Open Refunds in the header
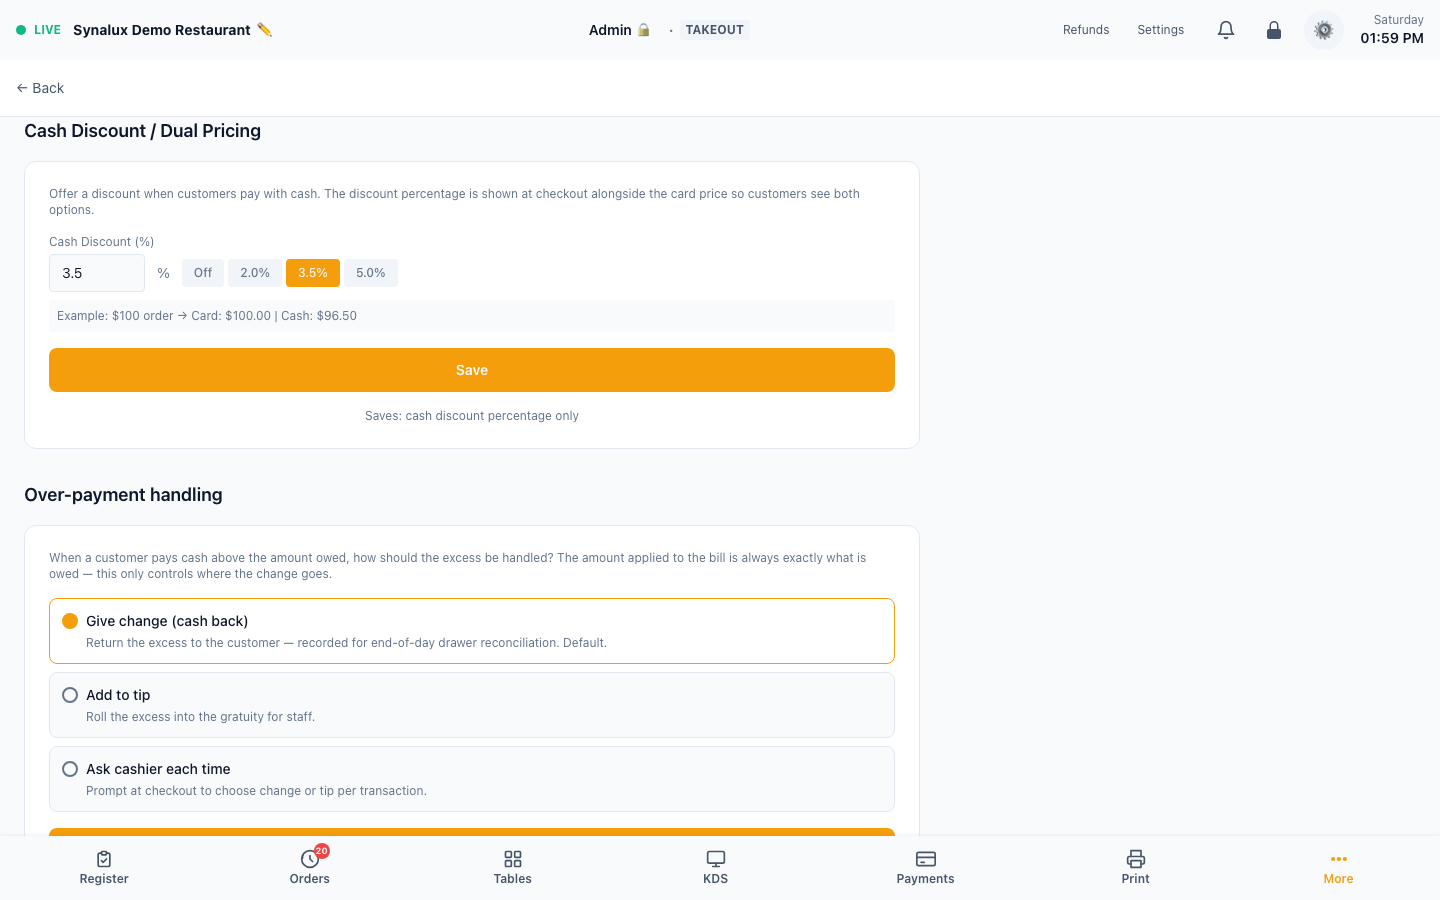 (1086, 30)
